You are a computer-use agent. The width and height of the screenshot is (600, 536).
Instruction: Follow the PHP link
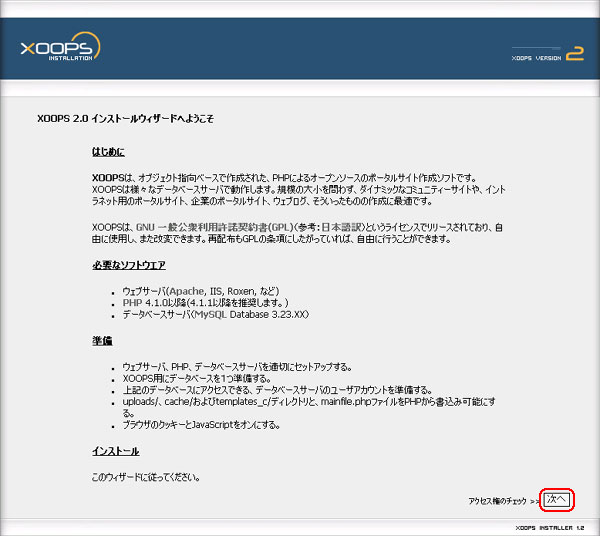pos(132,303)
